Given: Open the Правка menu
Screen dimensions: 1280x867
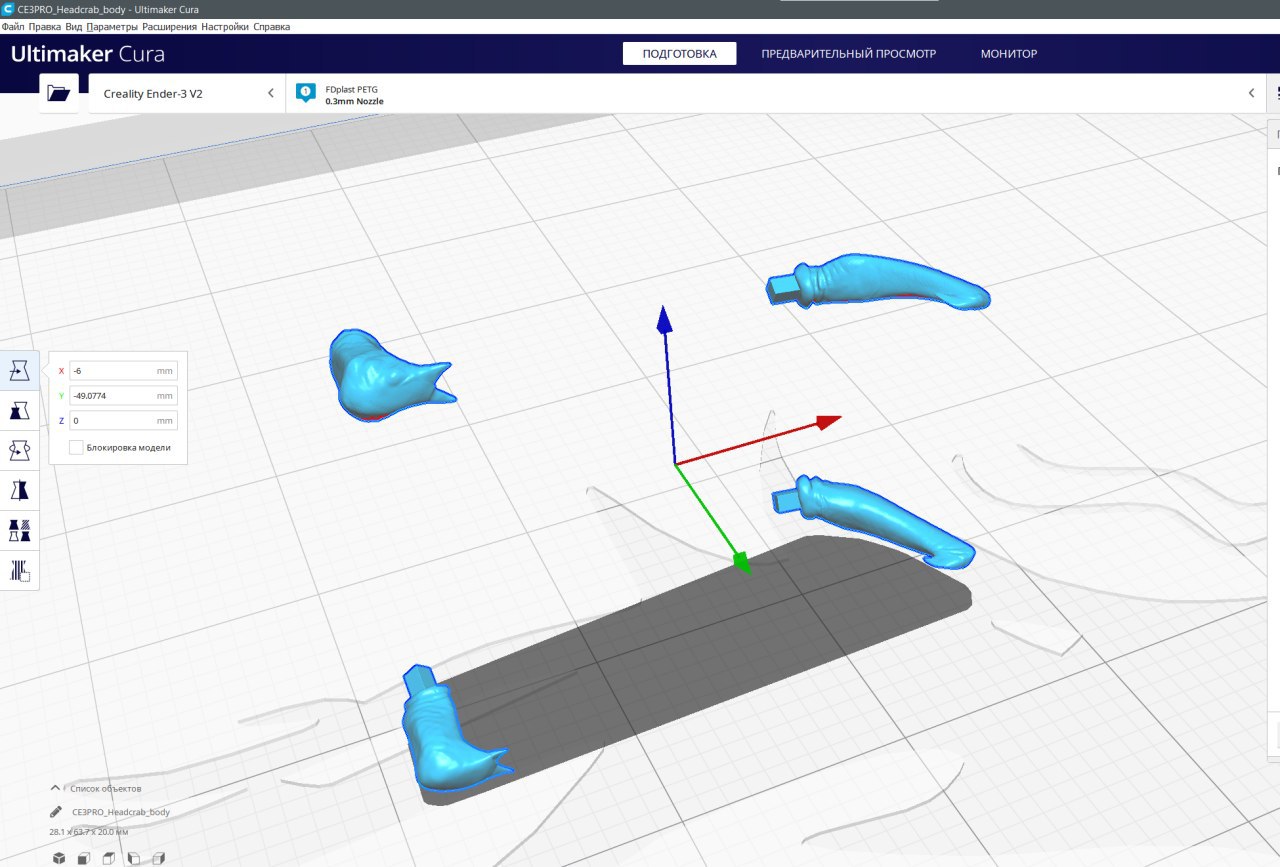Looking at the screenshot, I should 45,27.
